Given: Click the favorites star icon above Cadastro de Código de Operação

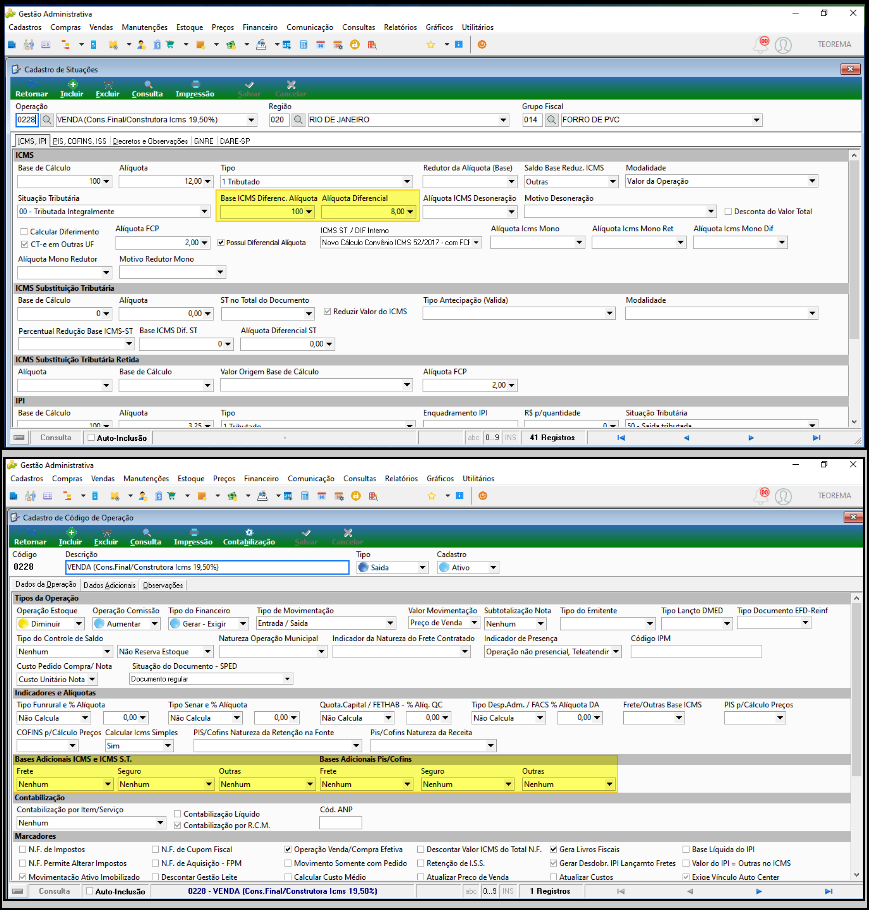Looking at the screenshot, I should click(x=432, y=496).
